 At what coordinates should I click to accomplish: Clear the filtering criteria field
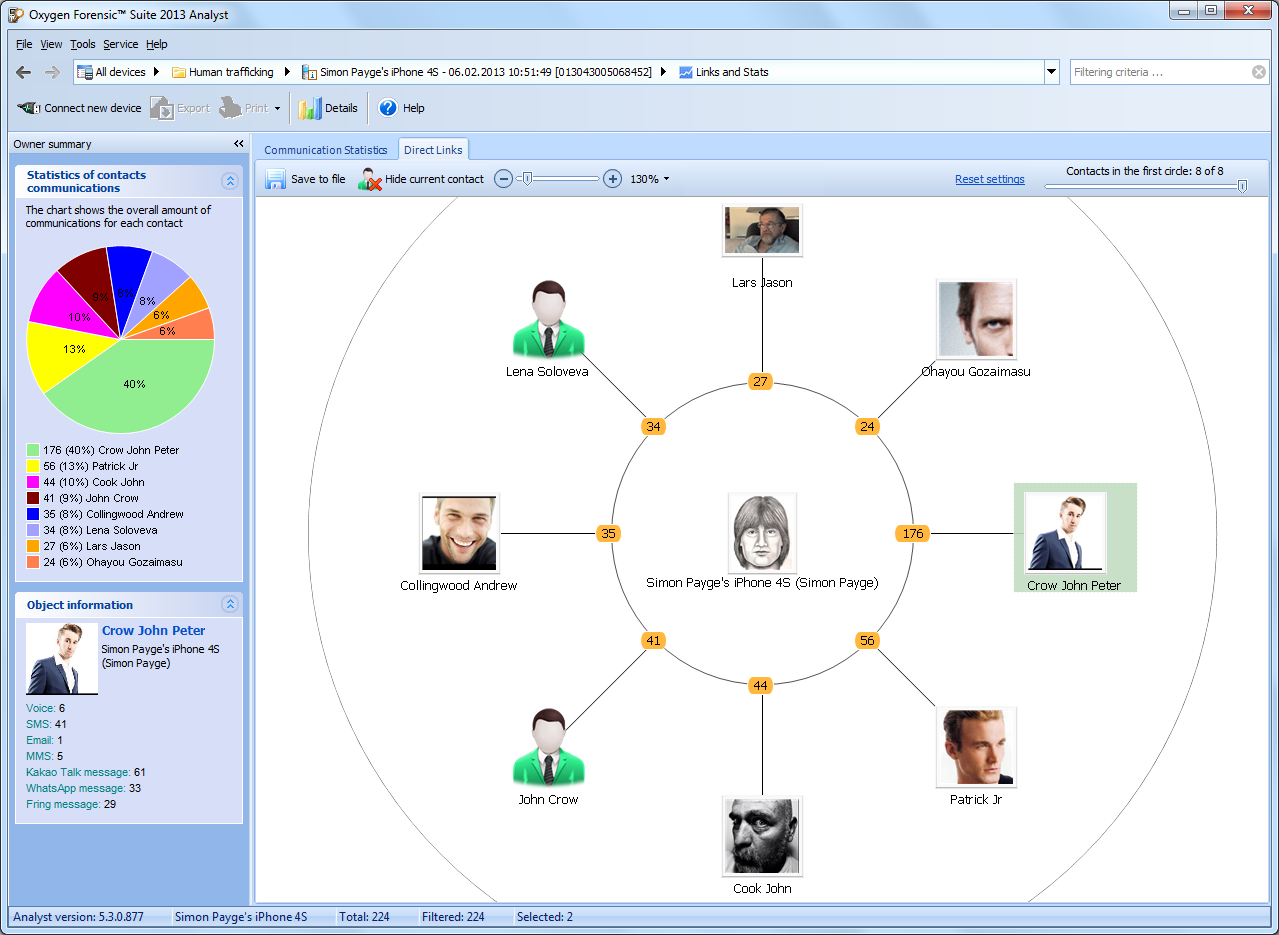click(1259, 72)
